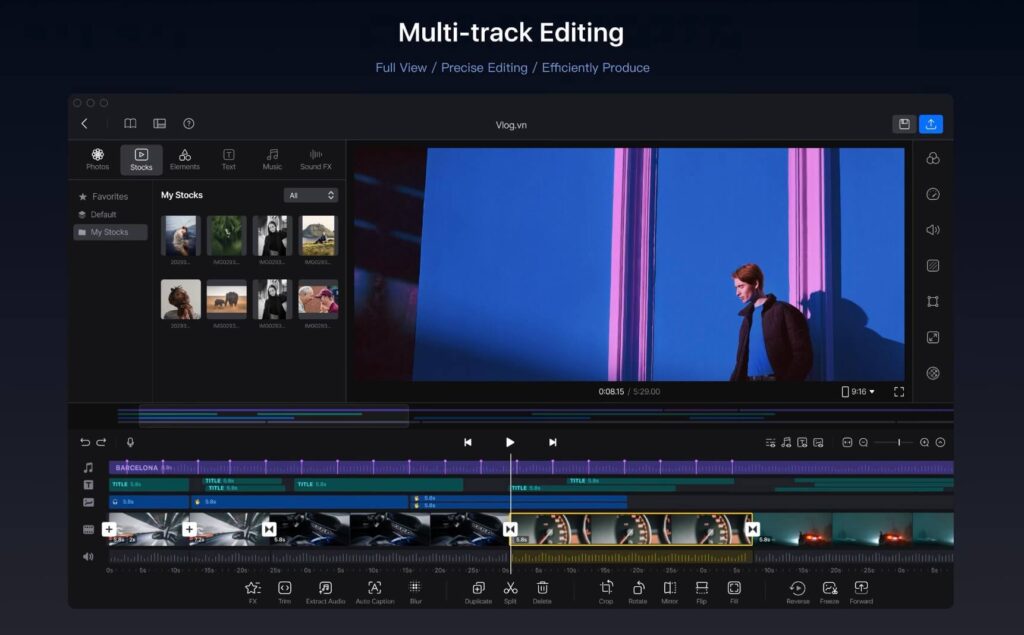Image resolution: width=1024 pixels, height=635 pixels.
Task: Open the speed gauge panel
Action: coord(932,194)
